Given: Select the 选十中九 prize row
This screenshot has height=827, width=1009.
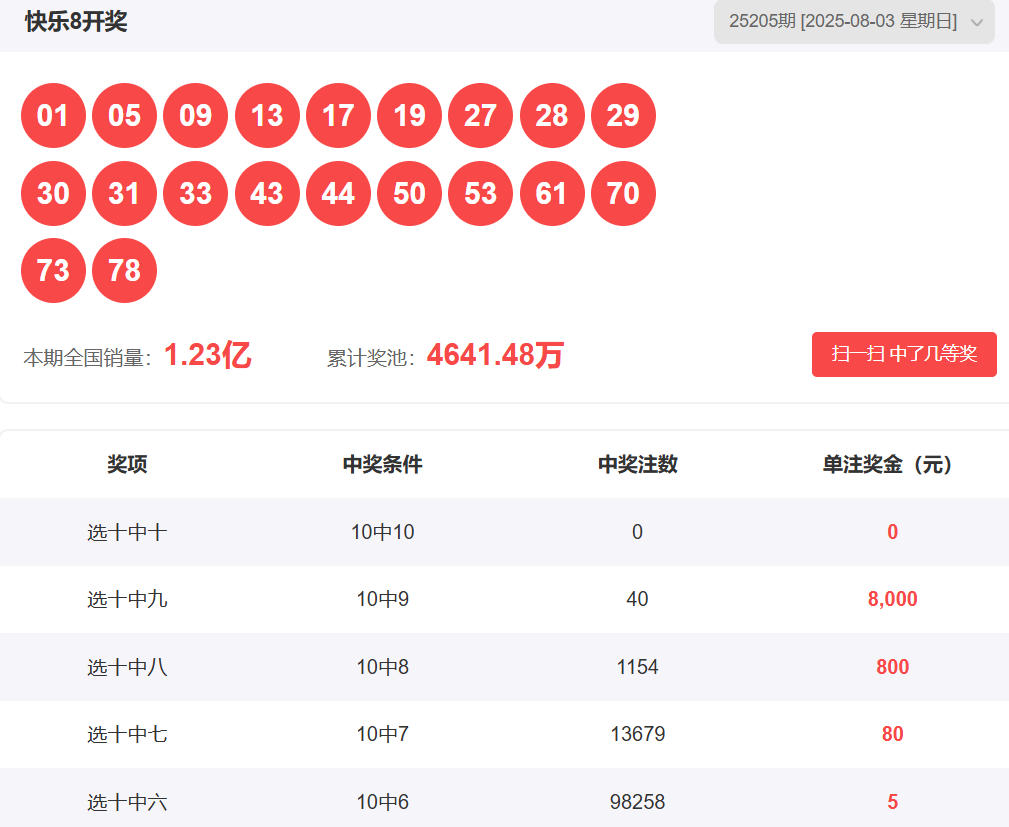Looking at the screenshot, I should click(504, 599).
